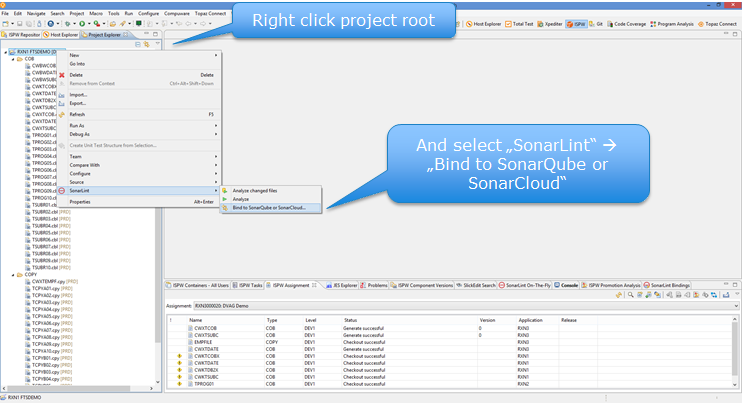Click the SonarLint icon in context menu

click(x=62, y=191)
